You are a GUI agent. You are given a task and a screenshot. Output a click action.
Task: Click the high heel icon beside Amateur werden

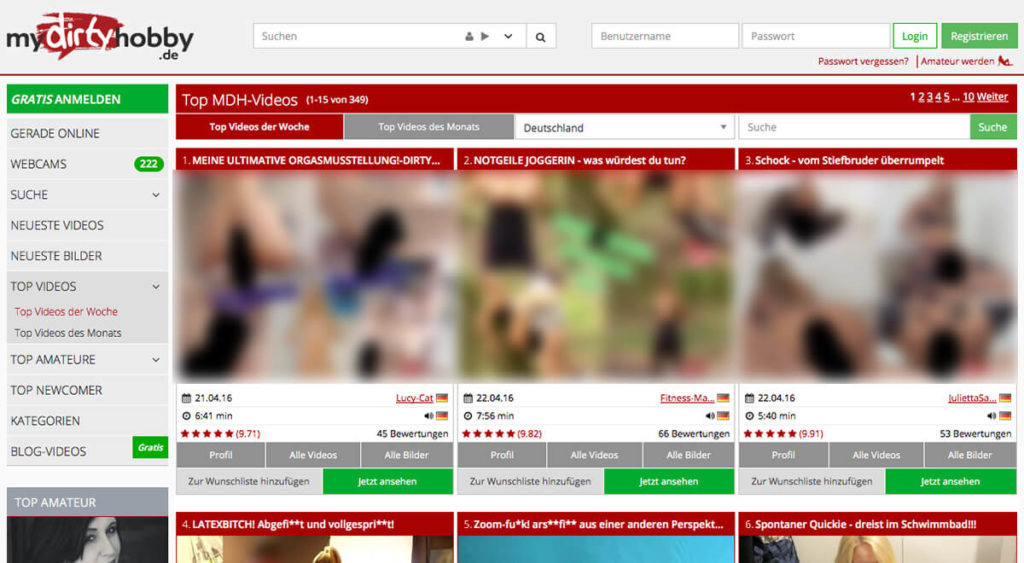[x=1005, y=62]
